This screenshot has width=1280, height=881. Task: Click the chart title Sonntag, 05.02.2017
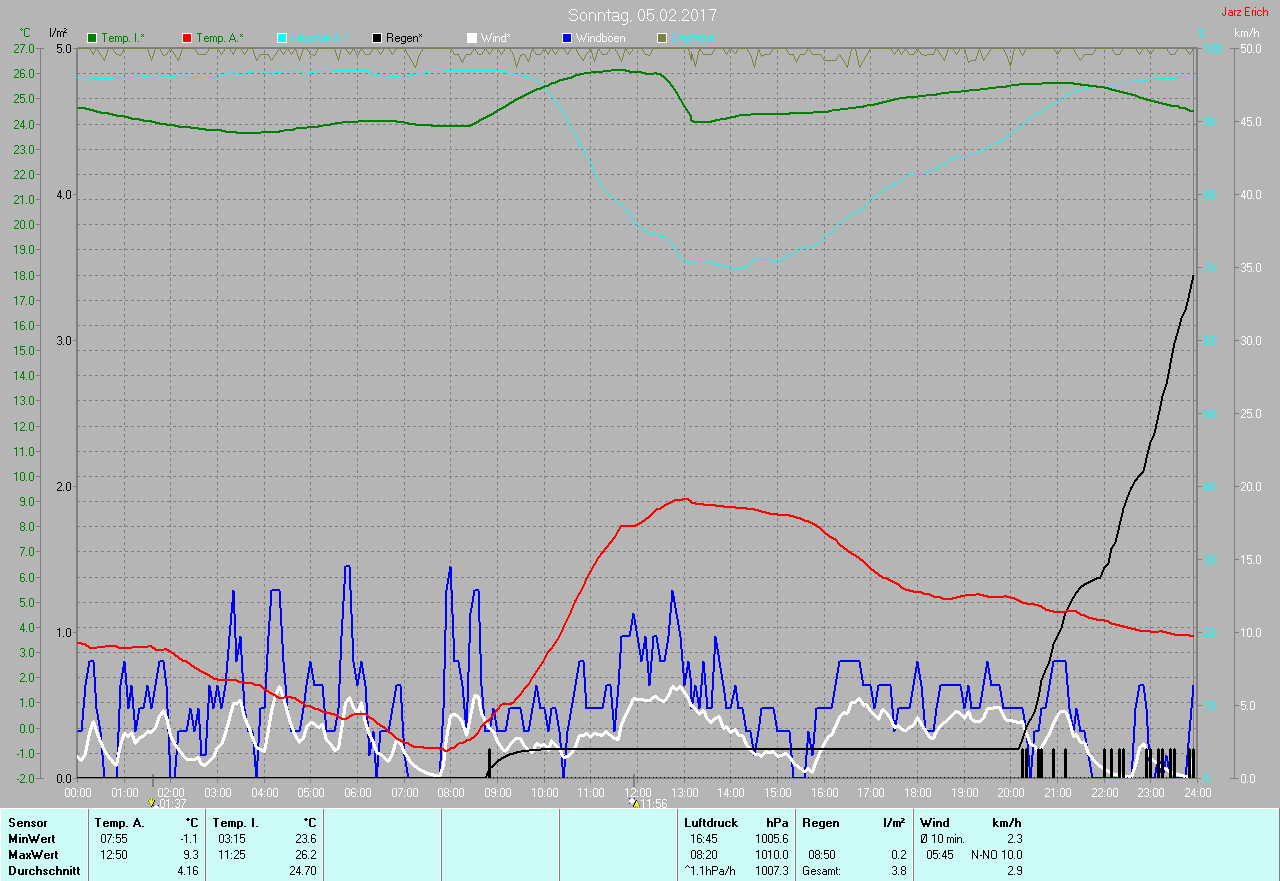coord(642,15)
